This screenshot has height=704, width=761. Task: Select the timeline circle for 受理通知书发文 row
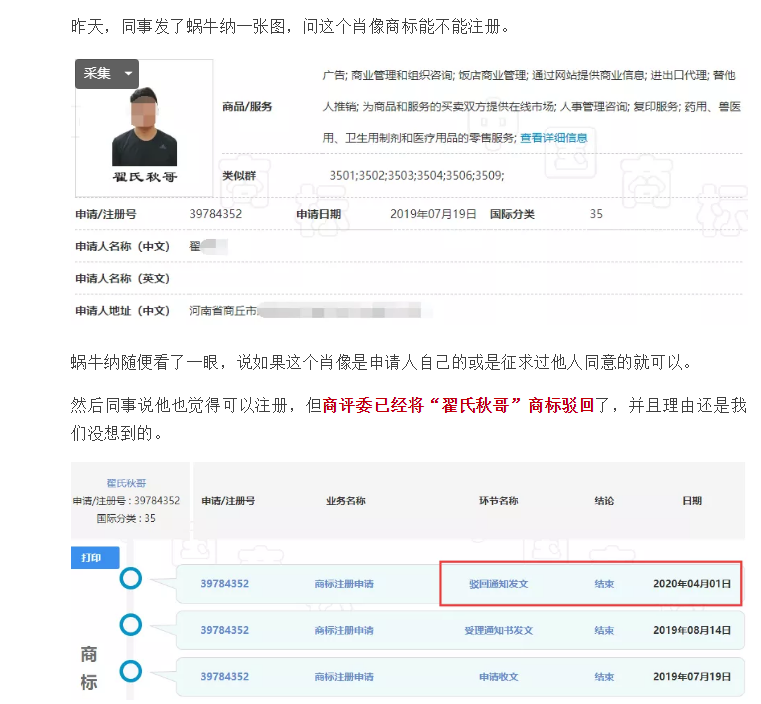tap(131, 625)
